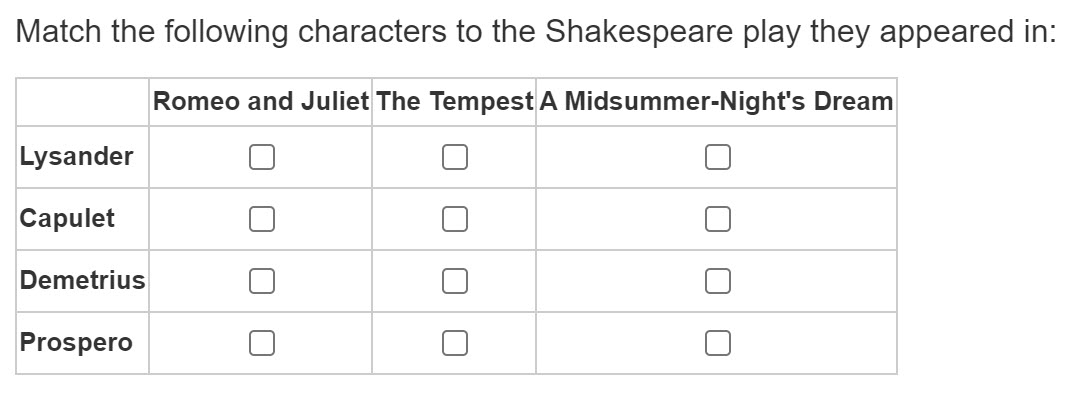Check Lysander under Romeo and Juliet
Image resolution: width=1075 pixels, height=405 pixels.
pyautogui.click(x=261, y=157)
